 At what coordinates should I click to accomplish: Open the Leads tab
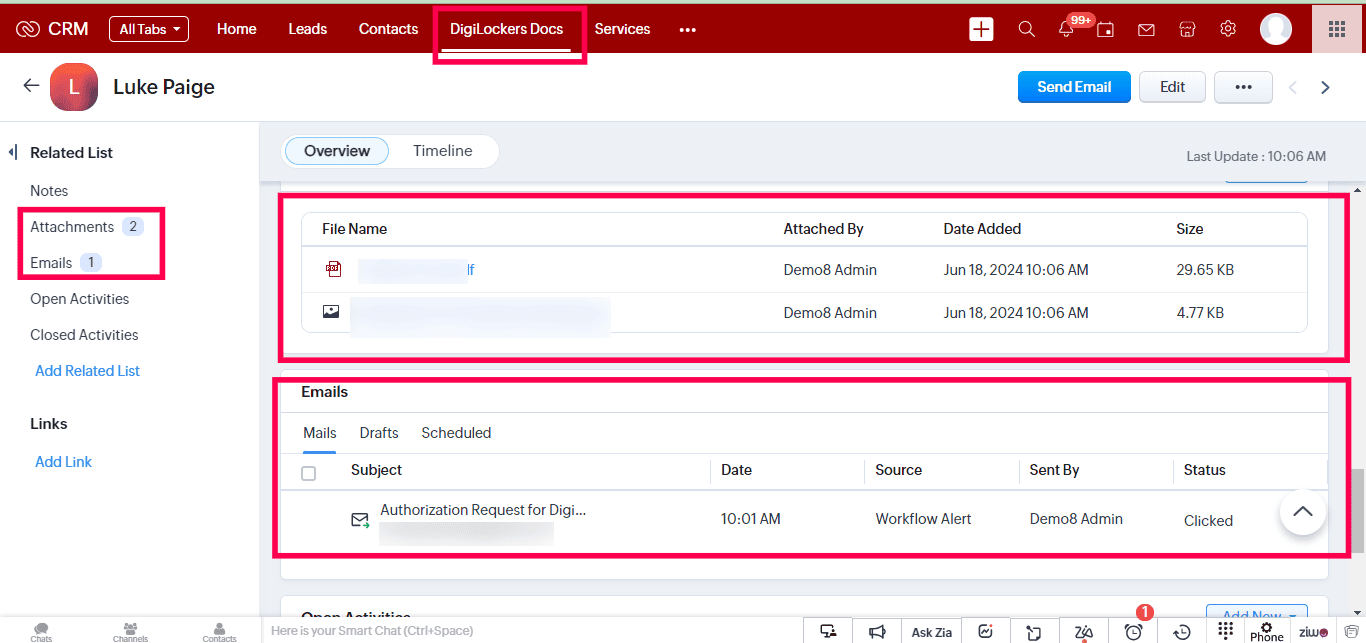point(308,29)
